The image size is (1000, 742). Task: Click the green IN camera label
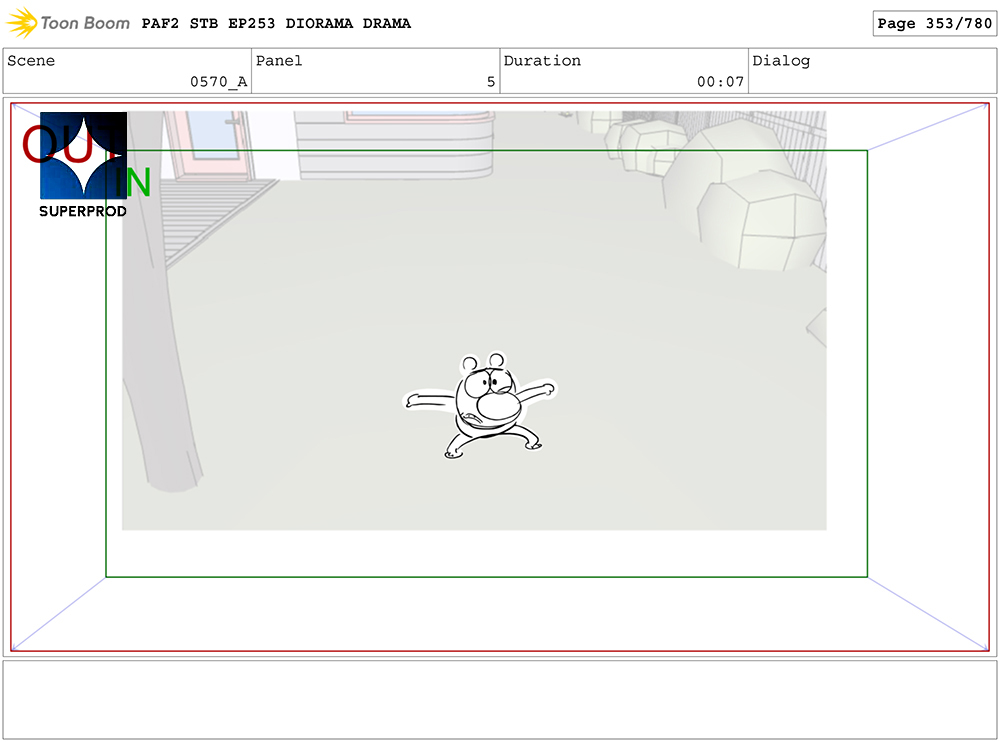133,182
